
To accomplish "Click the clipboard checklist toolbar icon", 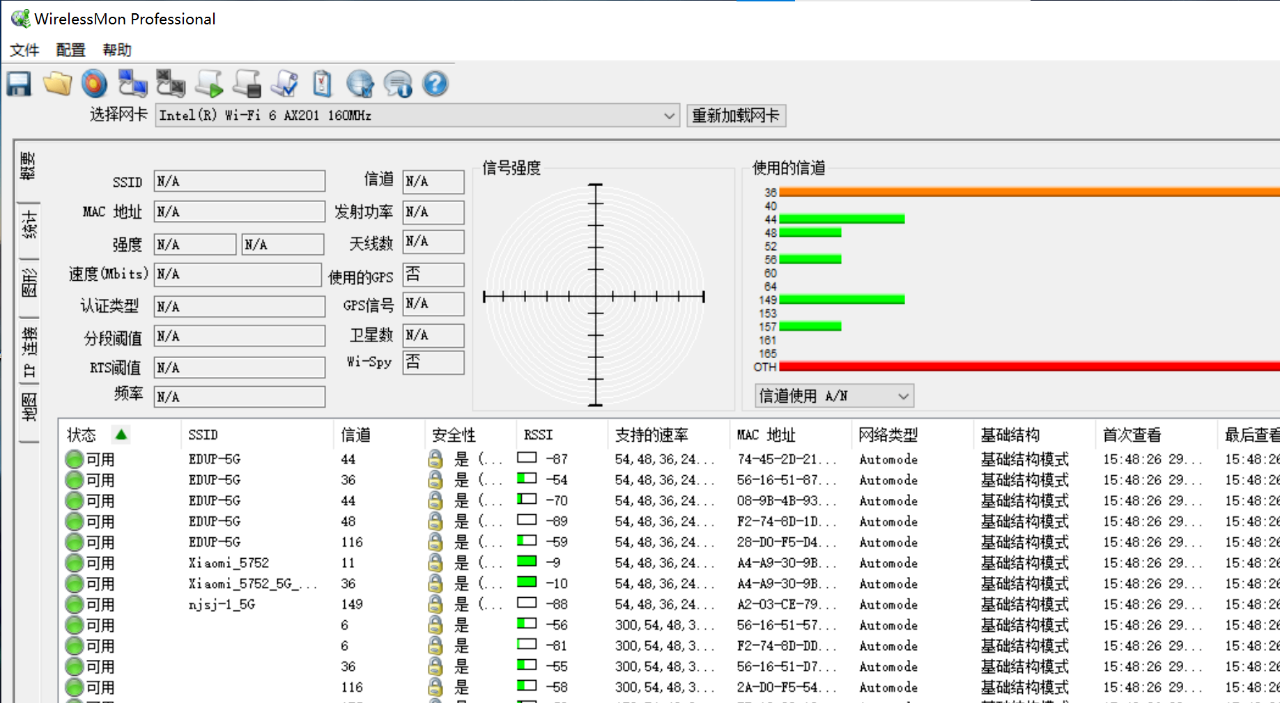I will click(322, 84).
